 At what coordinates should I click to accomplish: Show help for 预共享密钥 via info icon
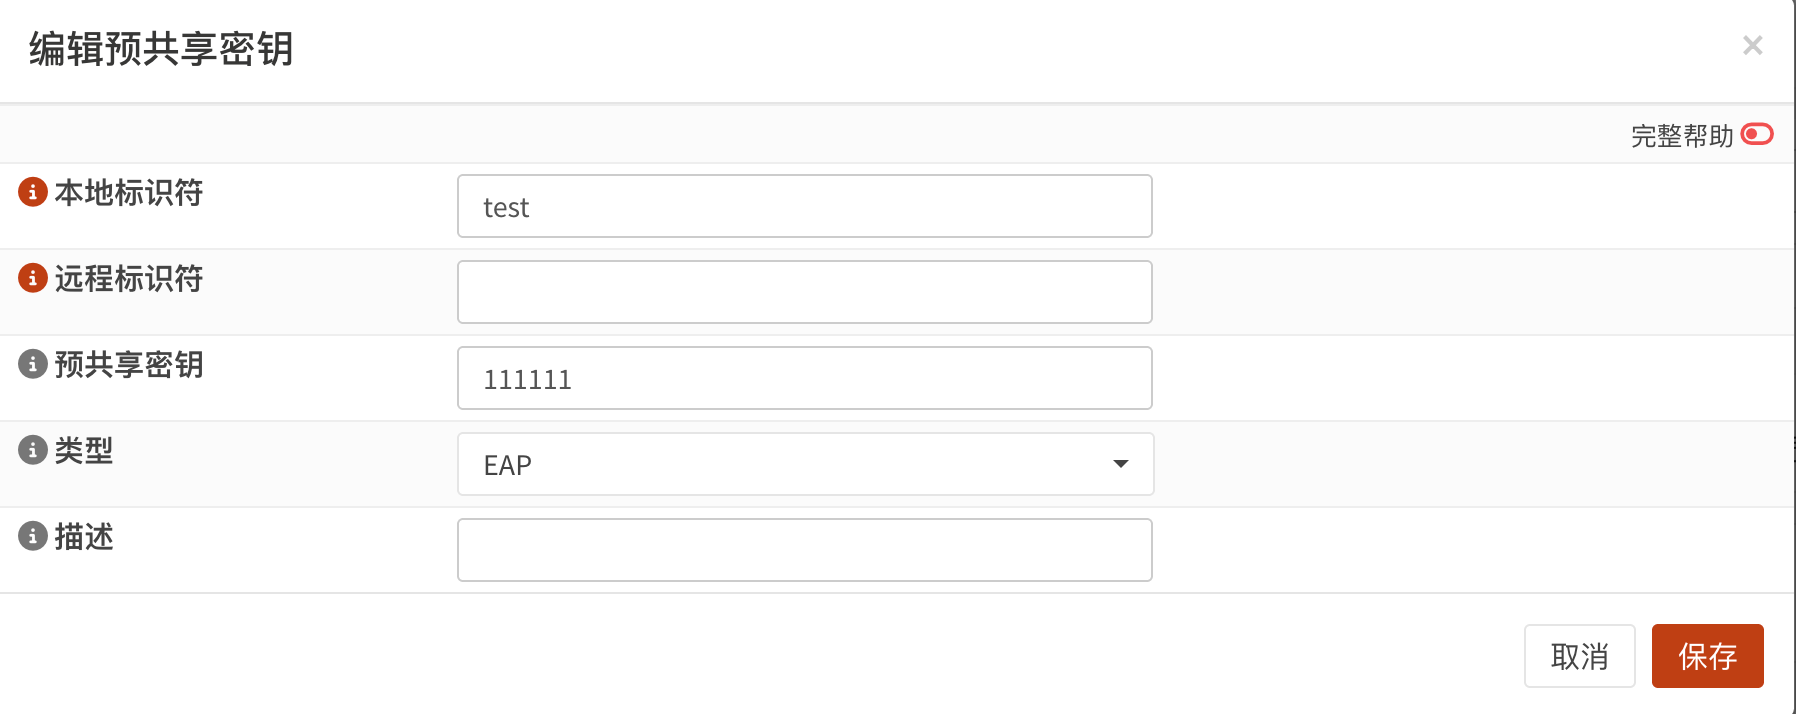click(33, 364)
